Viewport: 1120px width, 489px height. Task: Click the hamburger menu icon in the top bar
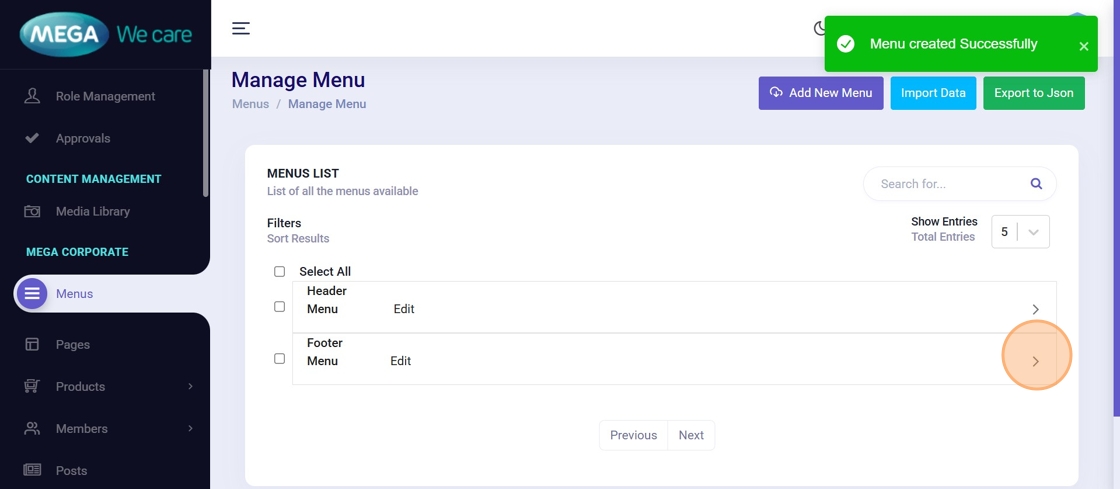[241, 28]
